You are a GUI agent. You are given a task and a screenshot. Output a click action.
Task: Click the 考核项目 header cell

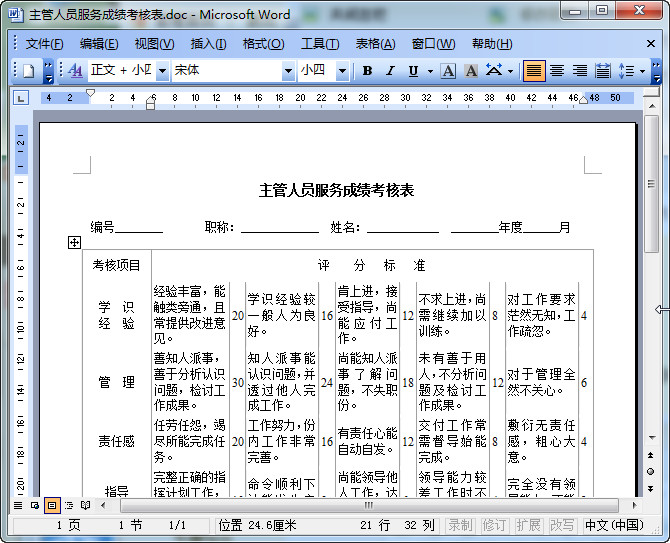(116, 265)
